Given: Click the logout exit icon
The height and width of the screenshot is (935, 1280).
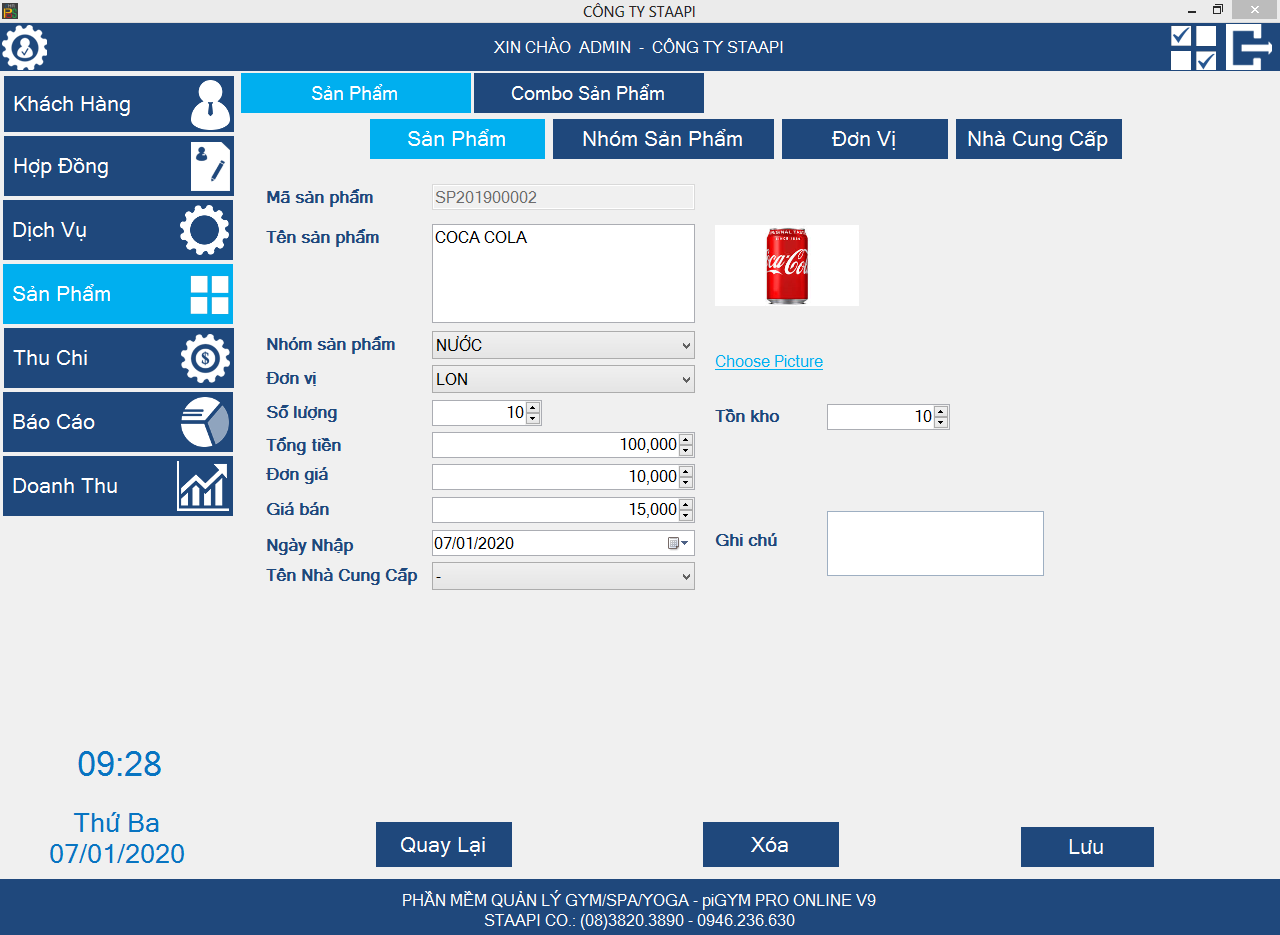Looking at the screenshot, I should click(1249, 47).
